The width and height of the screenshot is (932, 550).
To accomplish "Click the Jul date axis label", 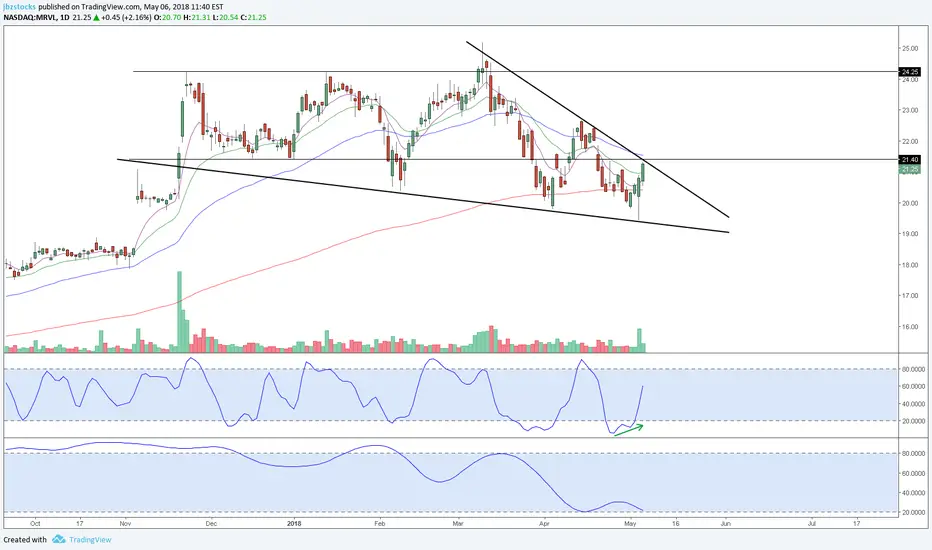I will (811, 524).
